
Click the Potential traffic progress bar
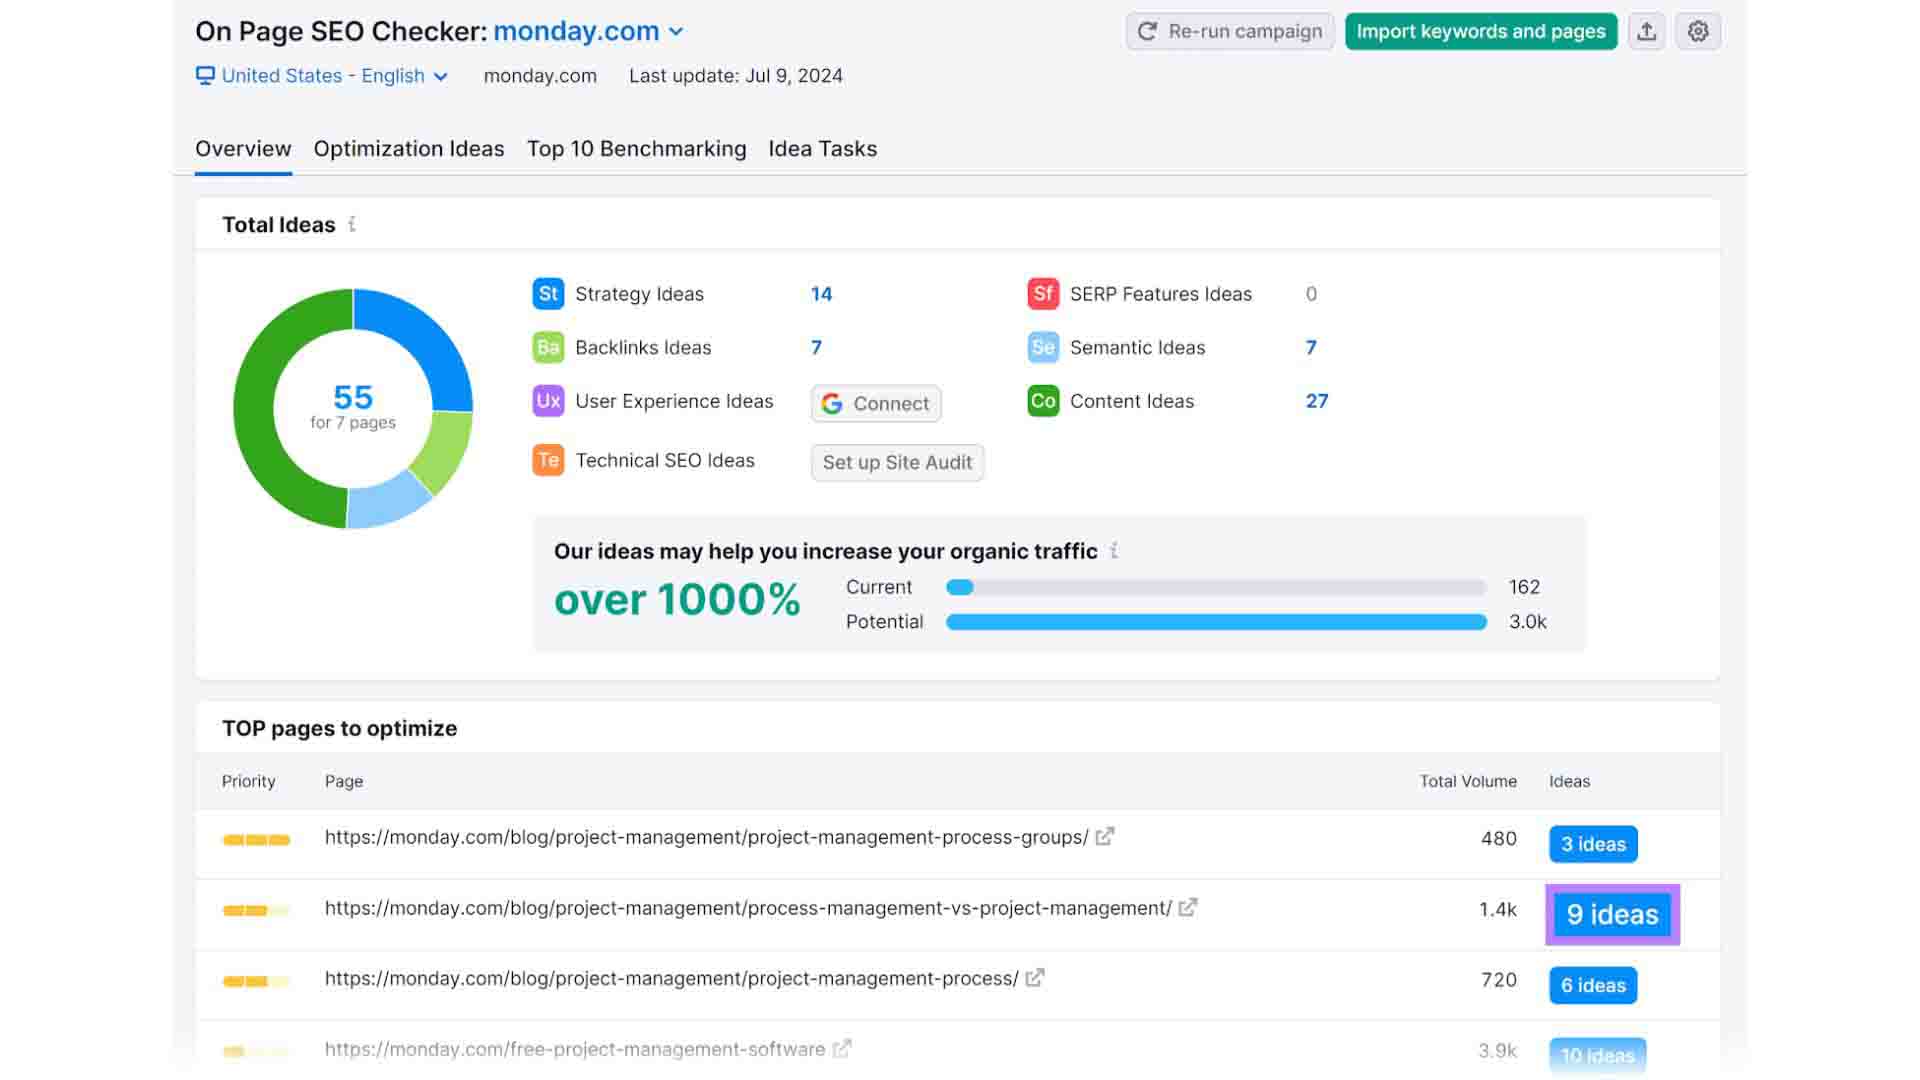1215,622
